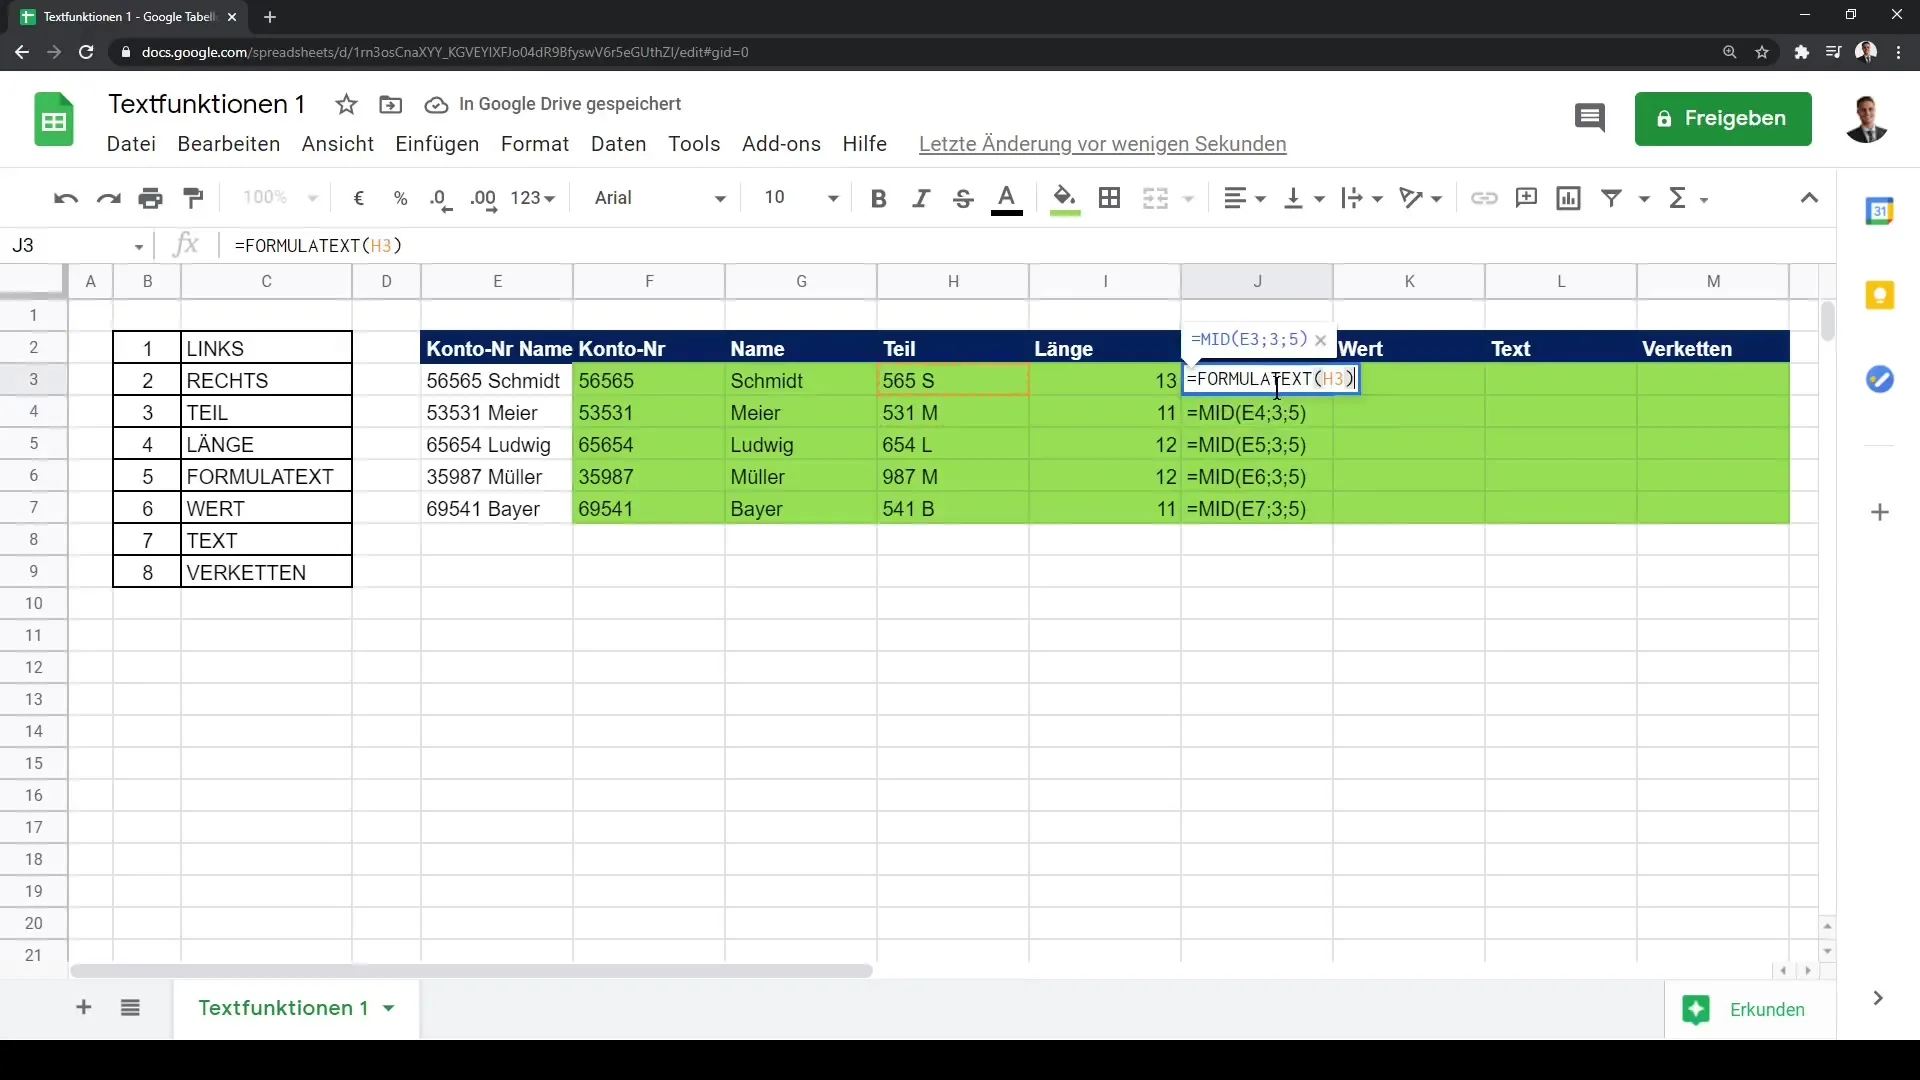The width and height of the screenshot is (1920, 1080).
Task: Open Google Keep side panel
Action: tap(1880, 295)
